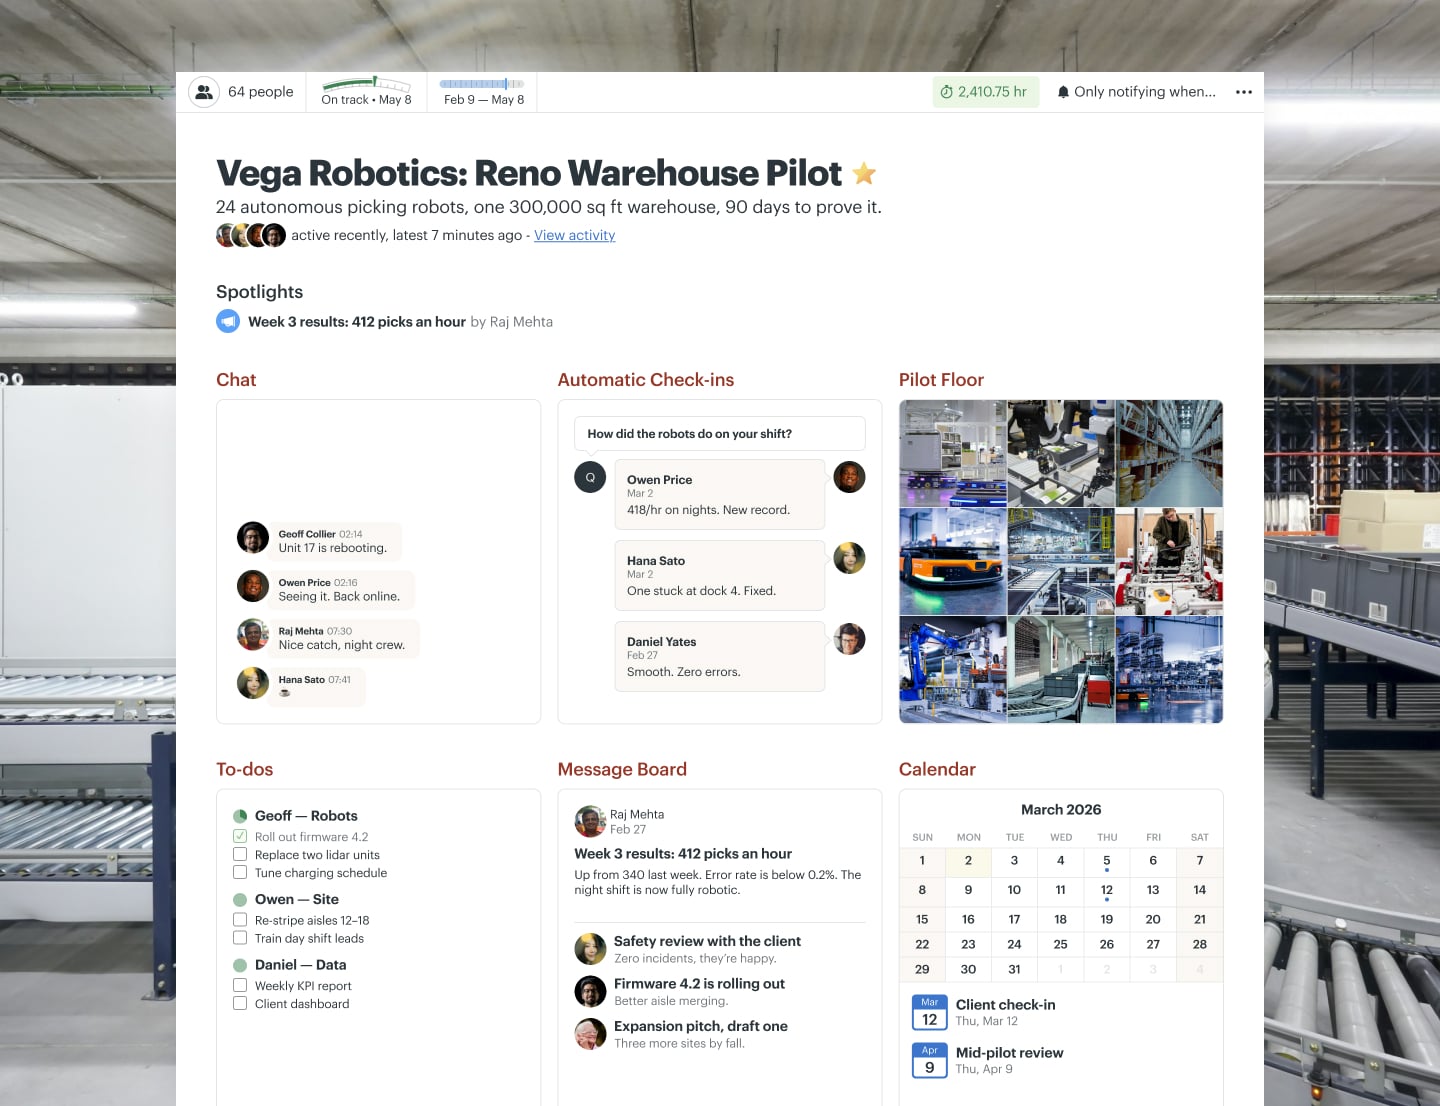1440x1106 pixels.
Task: Open the Client check-in event
Action: (1006, 1005)
